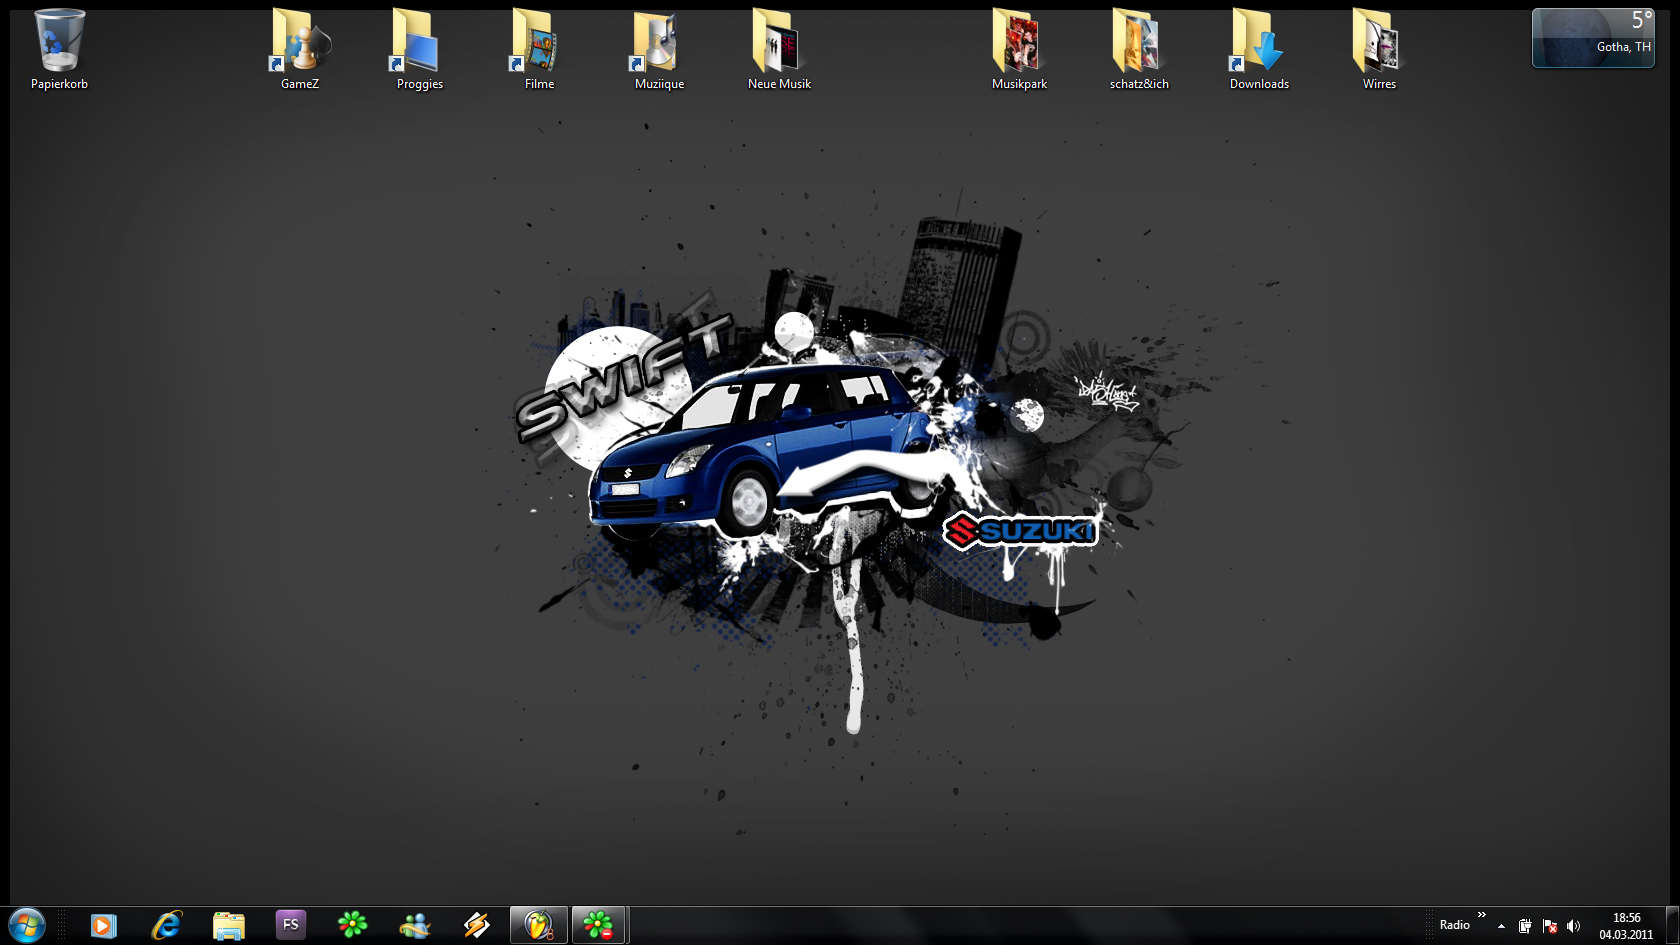This screenshot has width=1680, height=945.
Task: Launch Internet Explorer from taskbar
Action: tap(166, 926)
